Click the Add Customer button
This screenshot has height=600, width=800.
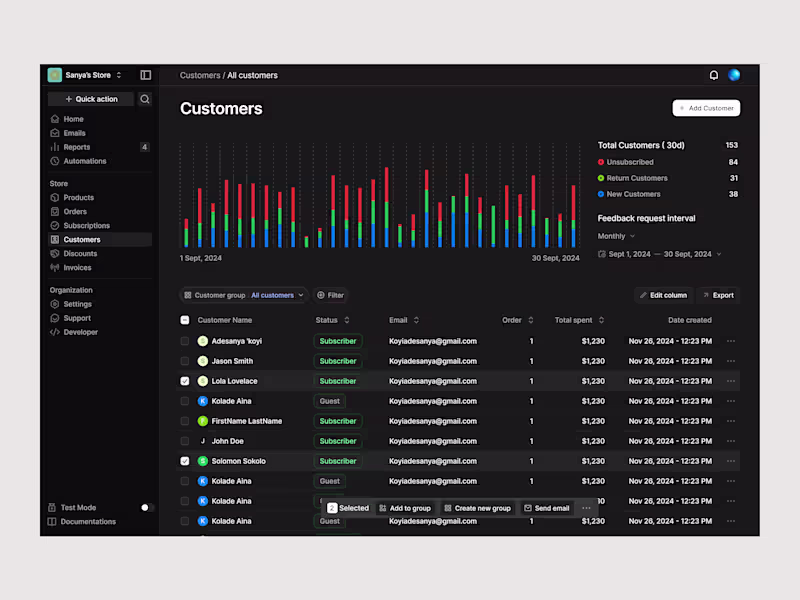pyautogui.click(x=706, y=108)
